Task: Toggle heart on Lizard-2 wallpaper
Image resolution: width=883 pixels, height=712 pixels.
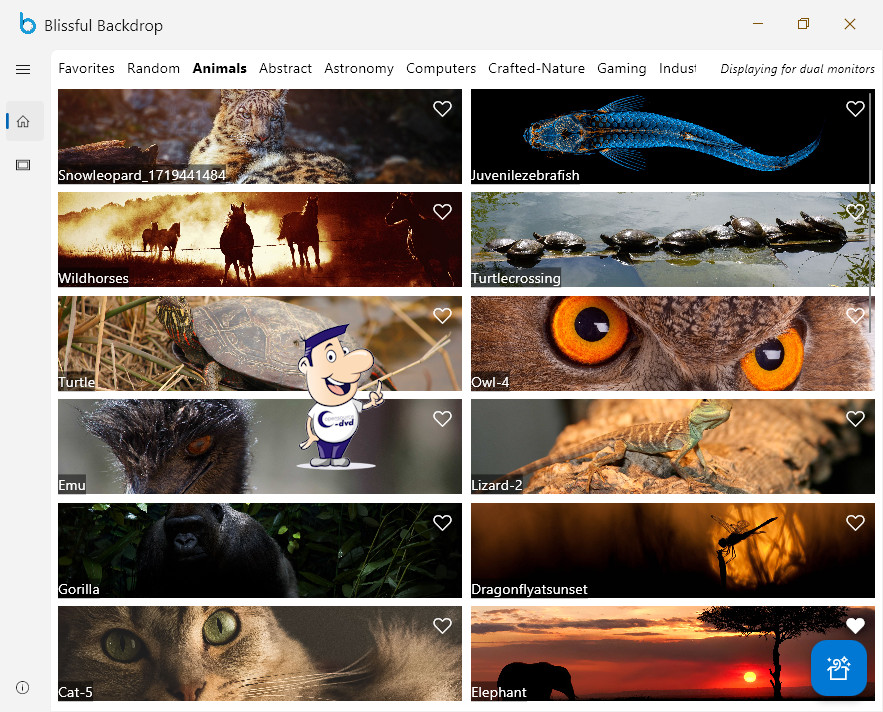Action: (855, 419)
